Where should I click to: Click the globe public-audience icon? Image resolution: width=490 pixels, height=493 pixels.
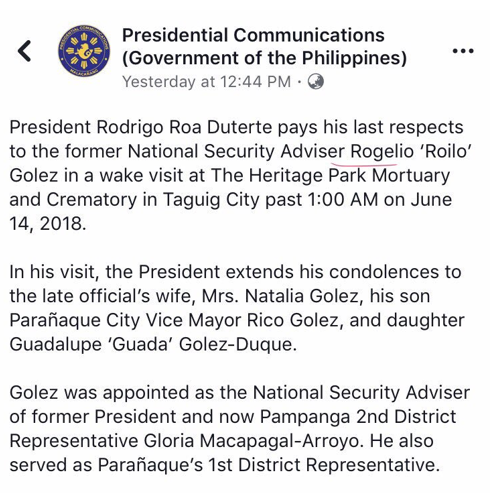click(x=315, y=82)
